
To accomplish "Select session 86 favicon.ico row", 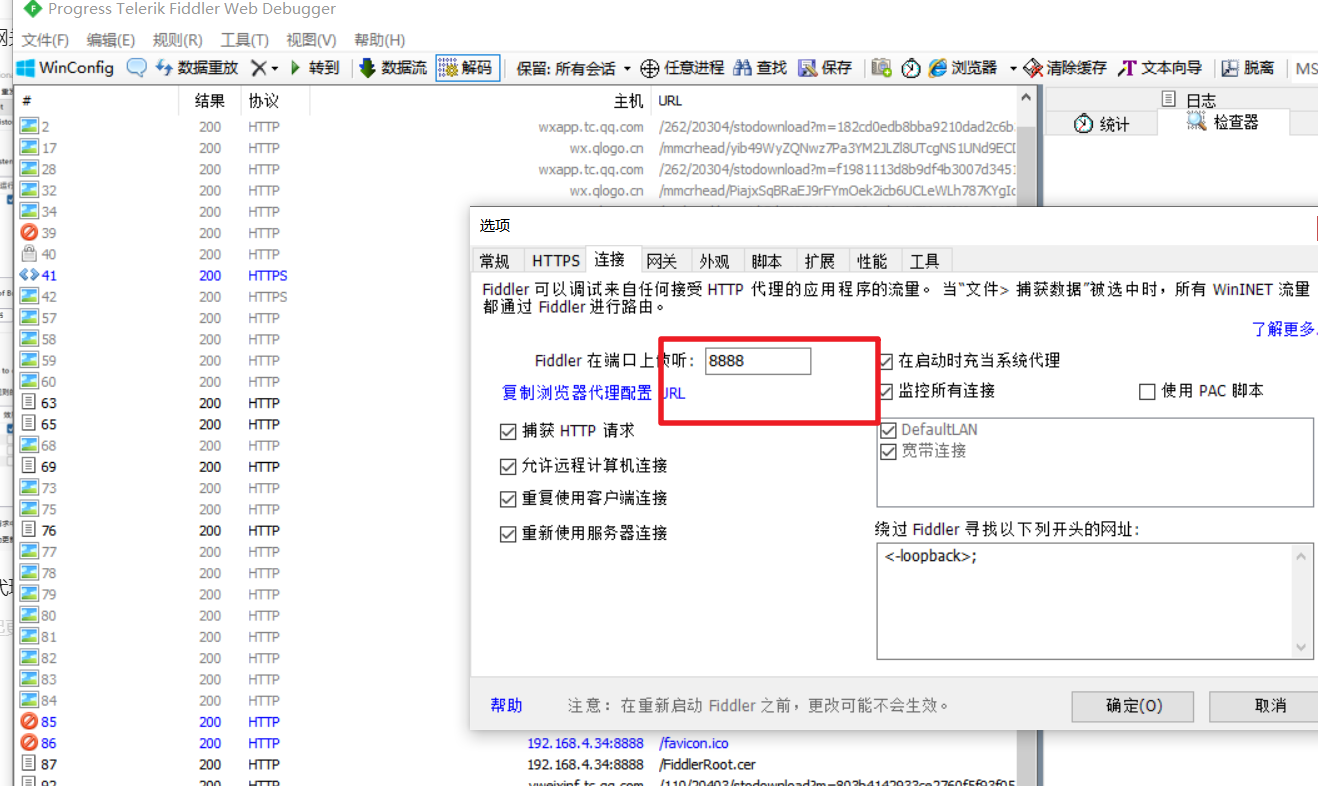I will (x=517, y=744).
